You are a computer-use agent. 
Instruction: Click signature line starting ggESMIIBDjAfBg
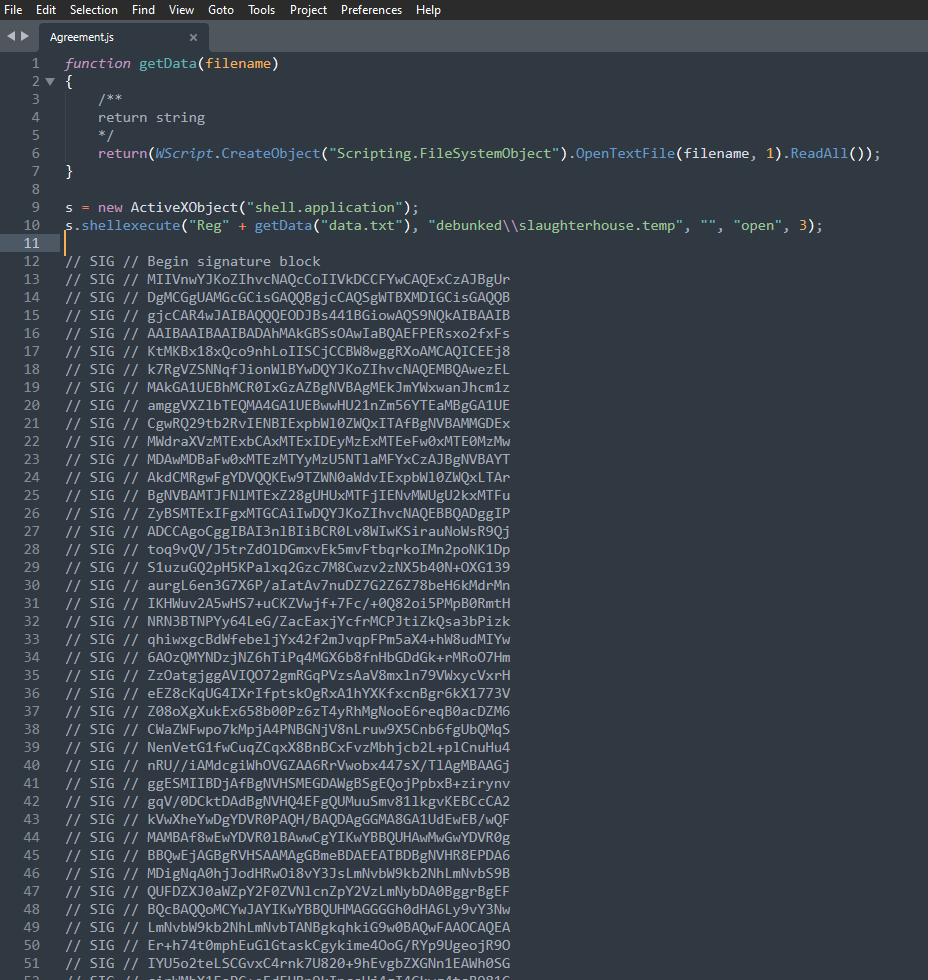[328, 783]
